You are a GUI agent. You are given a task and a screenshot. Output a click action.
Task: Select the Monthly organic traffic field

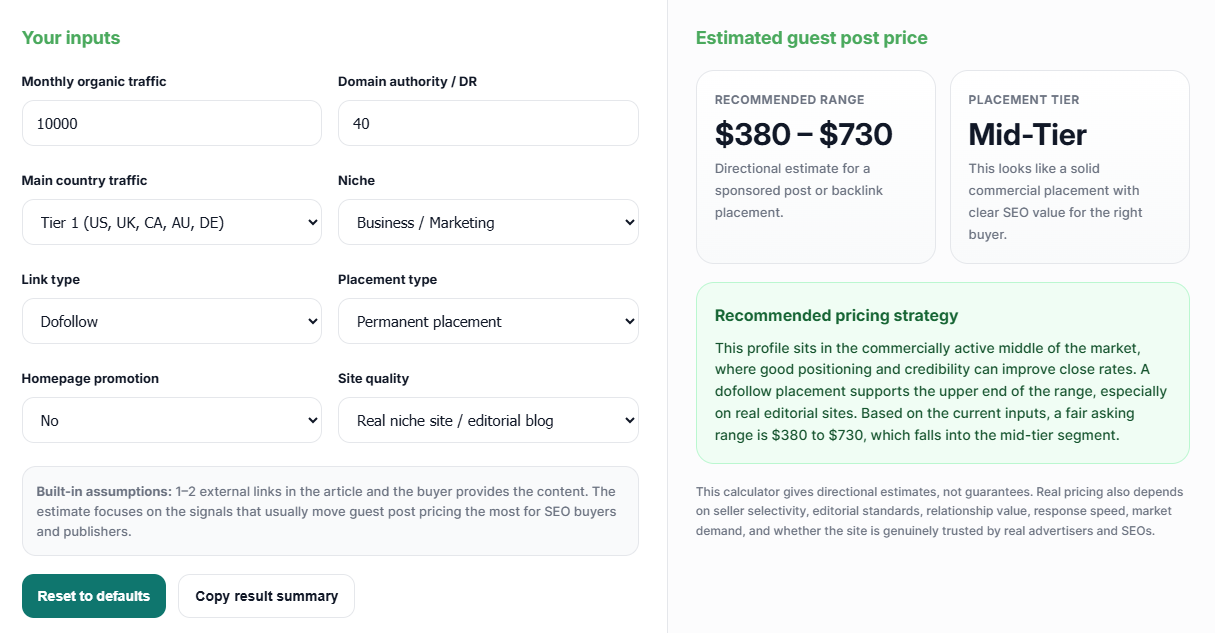(171, 122)
